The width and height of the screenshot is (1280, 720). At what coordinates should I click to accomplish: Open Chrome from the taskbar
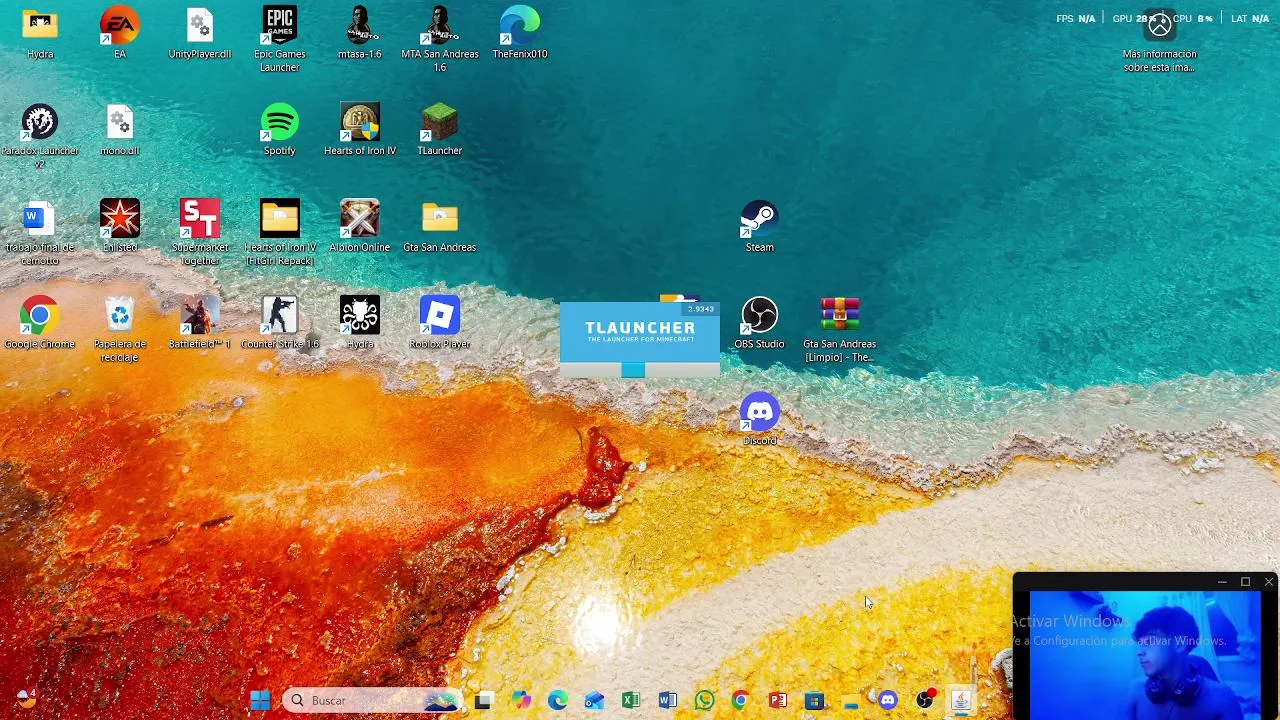pos(741,700)
